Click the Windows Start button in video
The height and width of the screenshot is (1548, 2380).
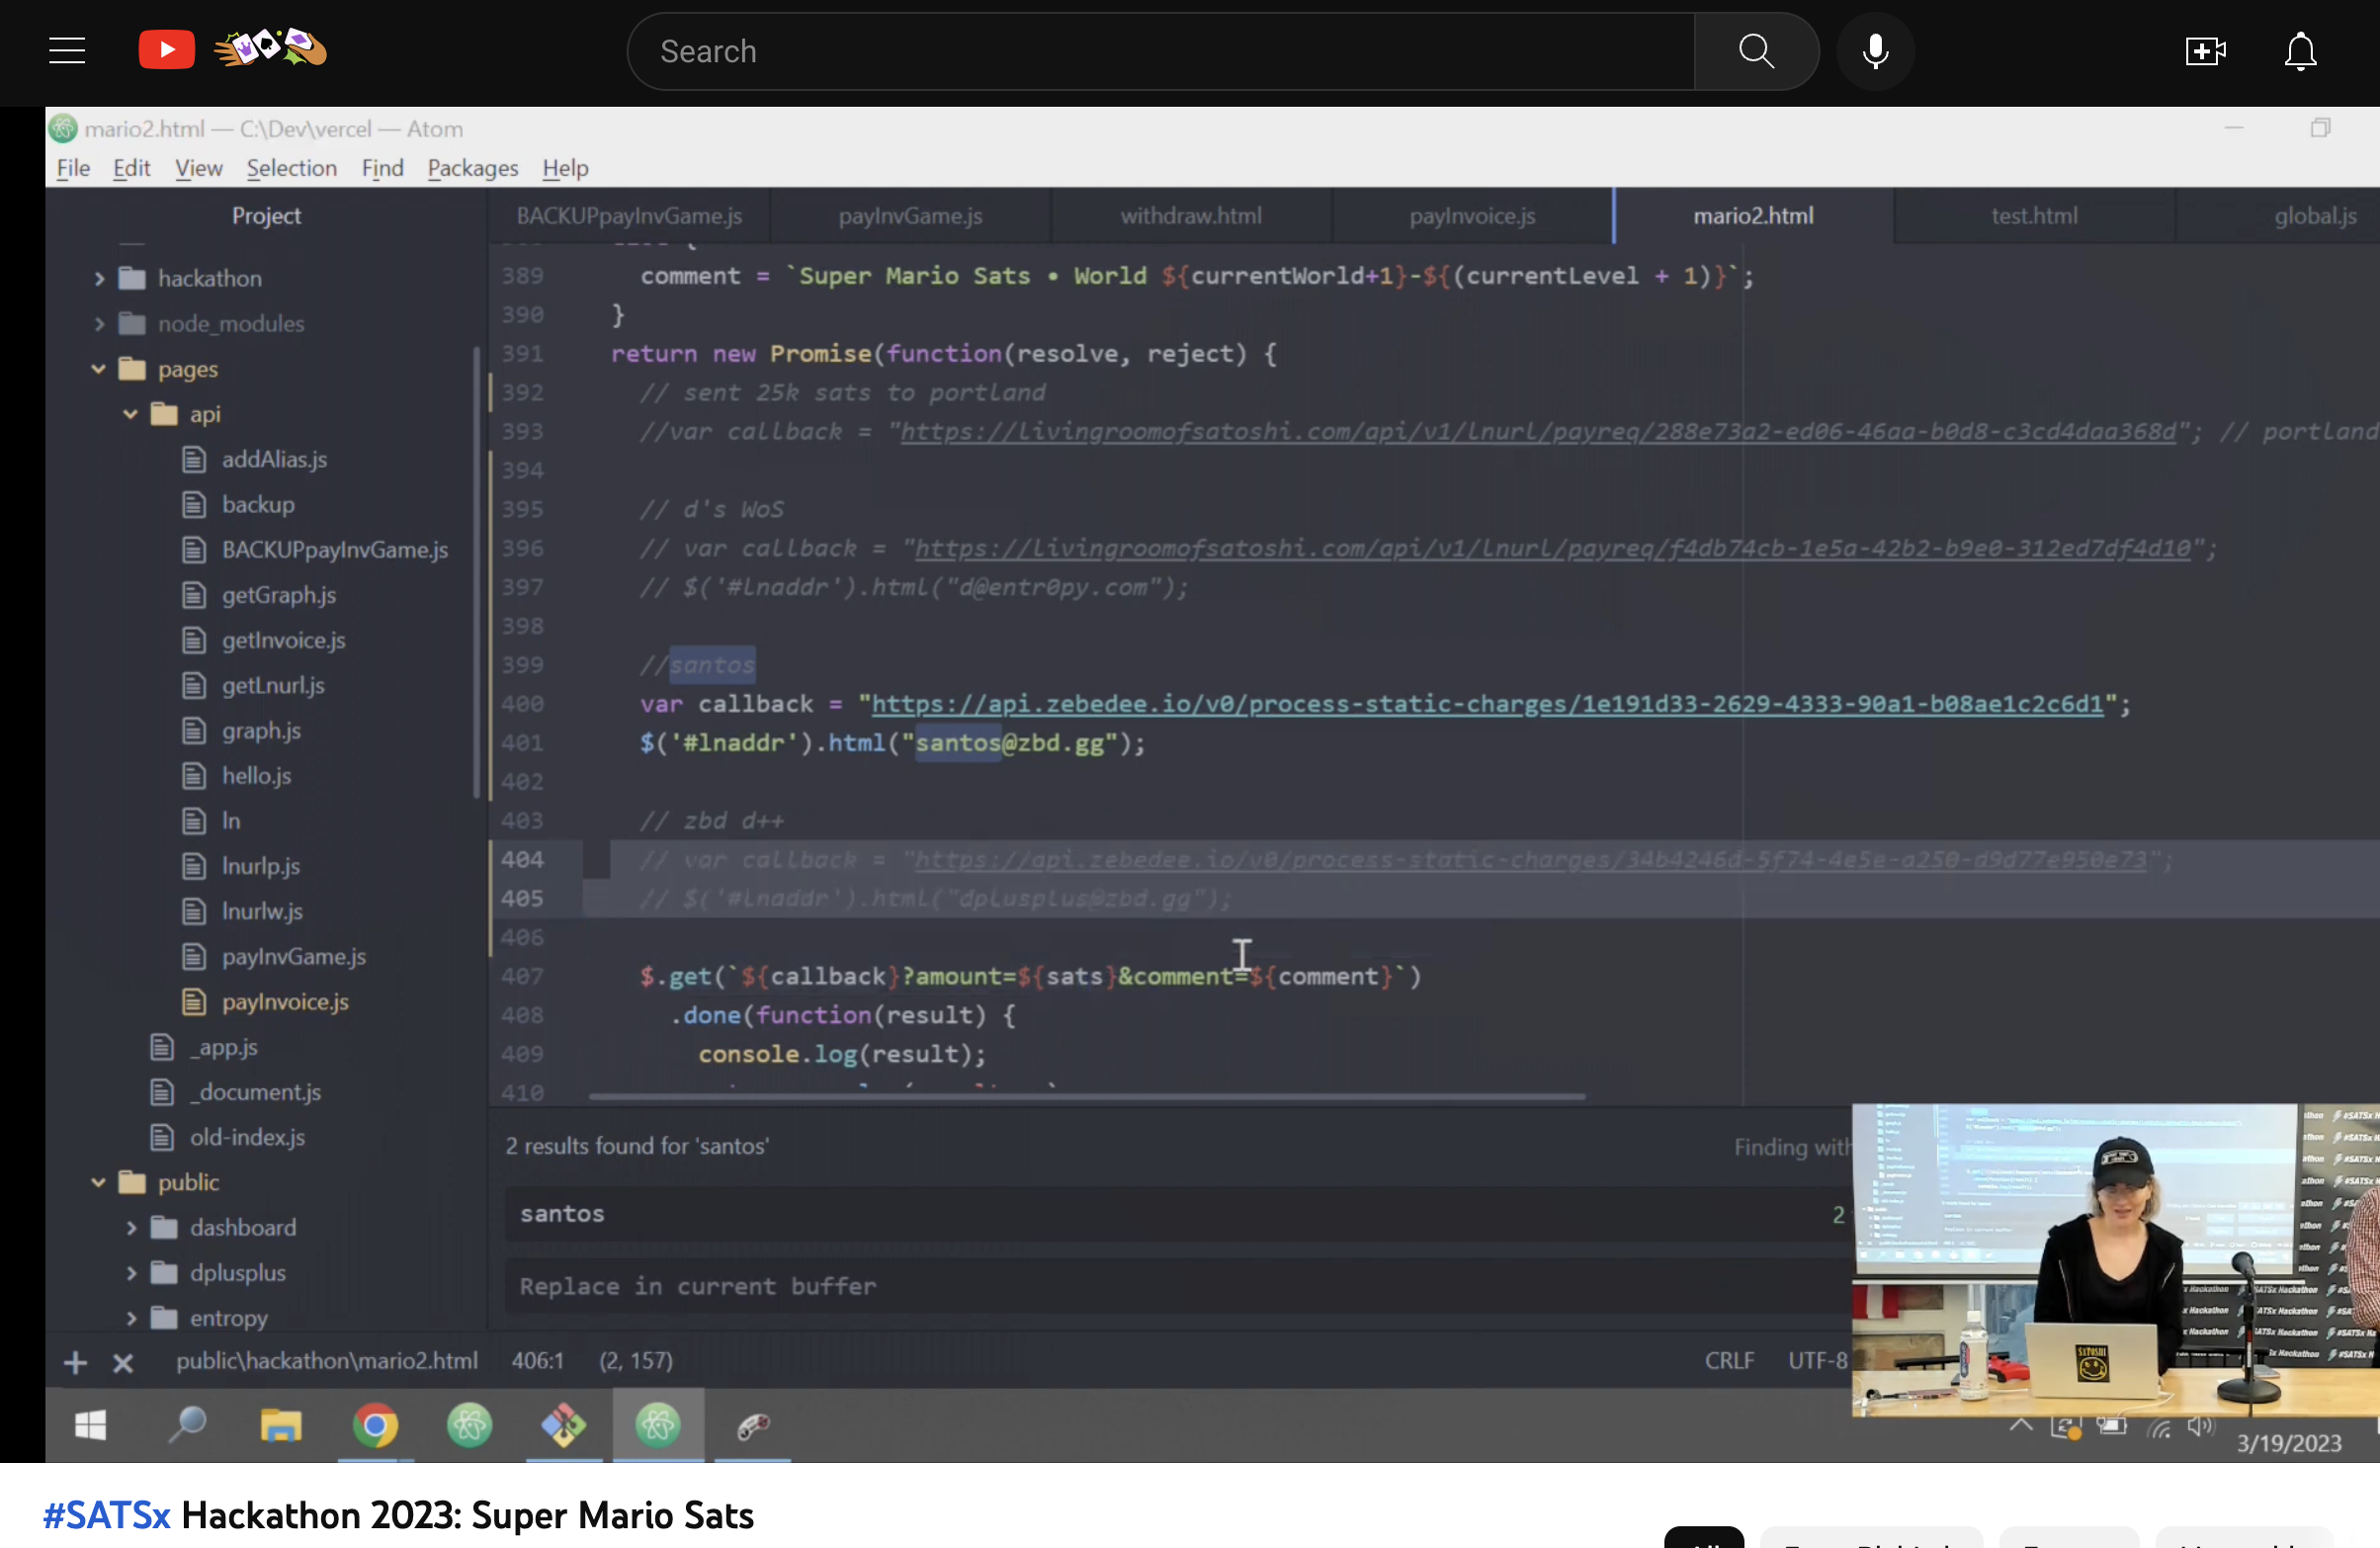pyautogui.click(x=91, y=1425)
